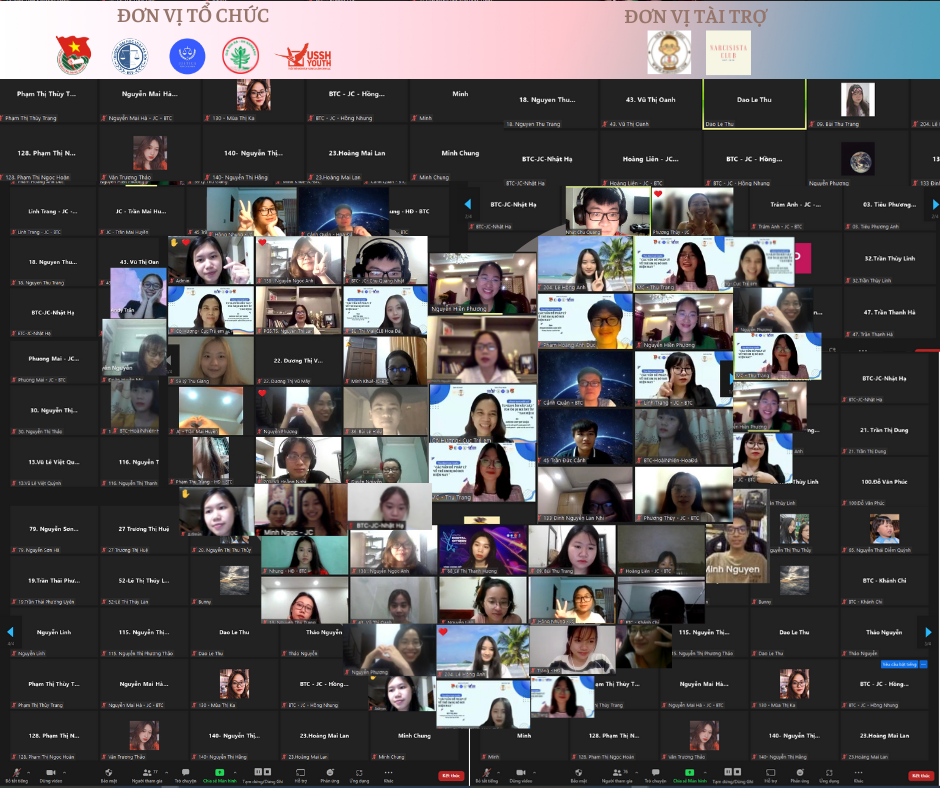Screen dimensions: 940x788
Task: Open Security (Bảo mật) in left toolbar
Action: pyautogui.click(x=108, y=771)
